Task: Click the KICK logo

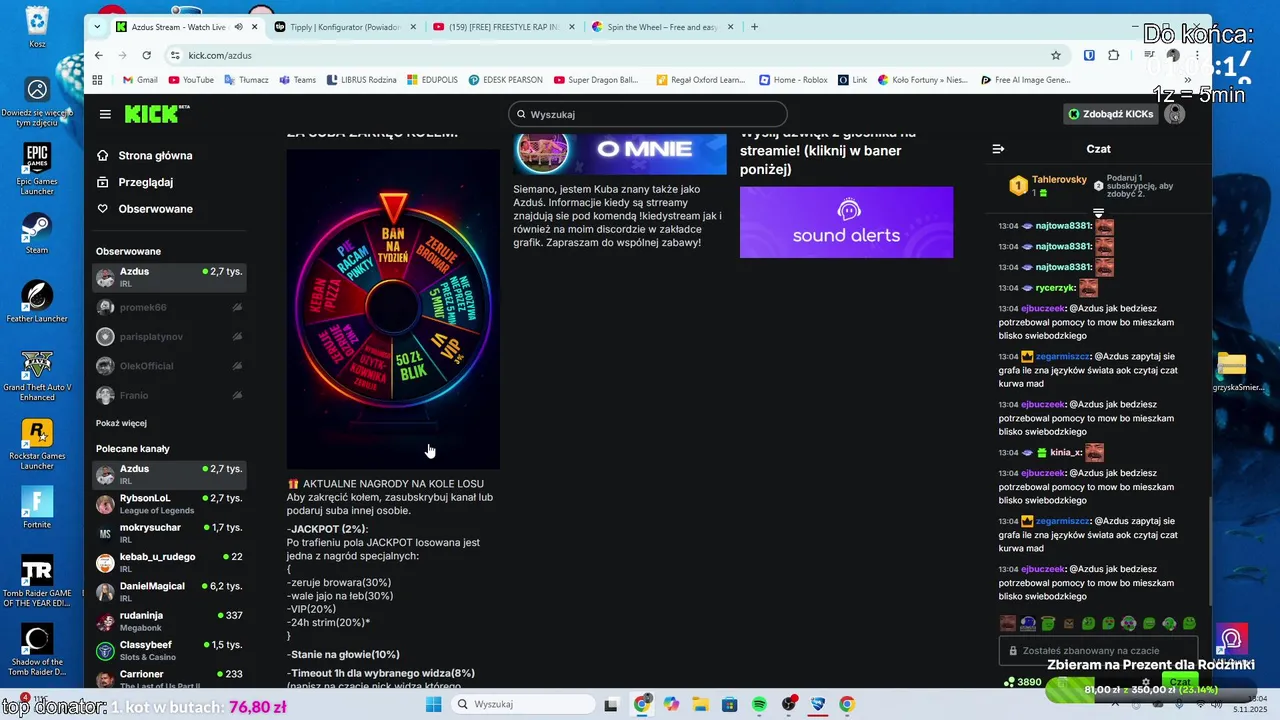Action: [156, 114]
